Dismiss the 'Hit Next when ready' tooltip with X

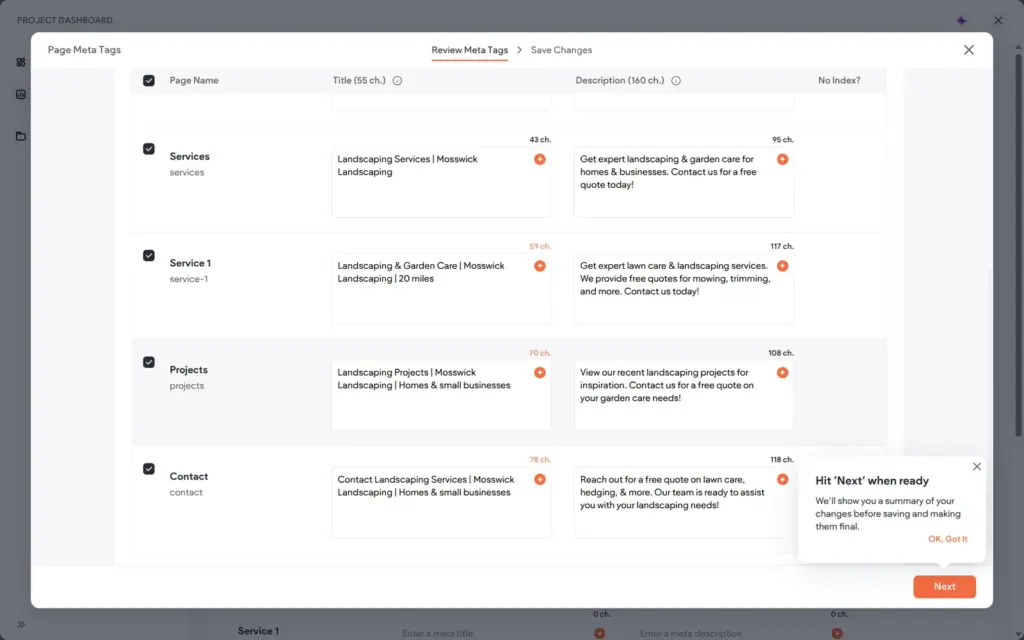[976, 466]
